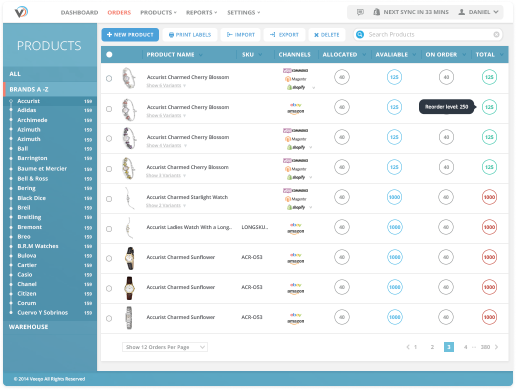Image resolution: width=516 pixels, height=390 pixels.
Task: Toggle the select-all header checkbox
Action: [109, 54]
